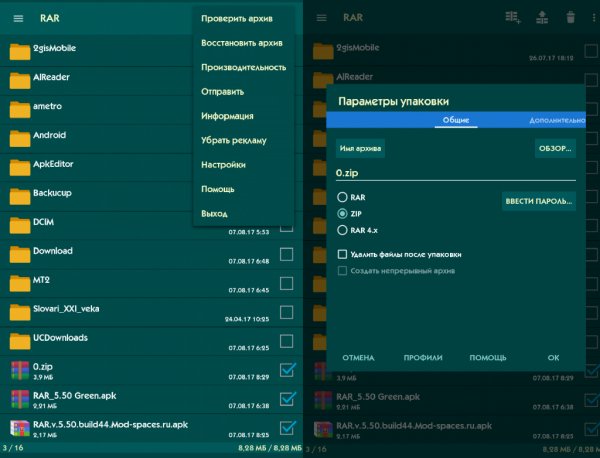The image size is (600, 458).
Task: Tap 'RAR.v.5.50.build44.Mod-spaces.ru.apk' name on left
Action: 110,425
